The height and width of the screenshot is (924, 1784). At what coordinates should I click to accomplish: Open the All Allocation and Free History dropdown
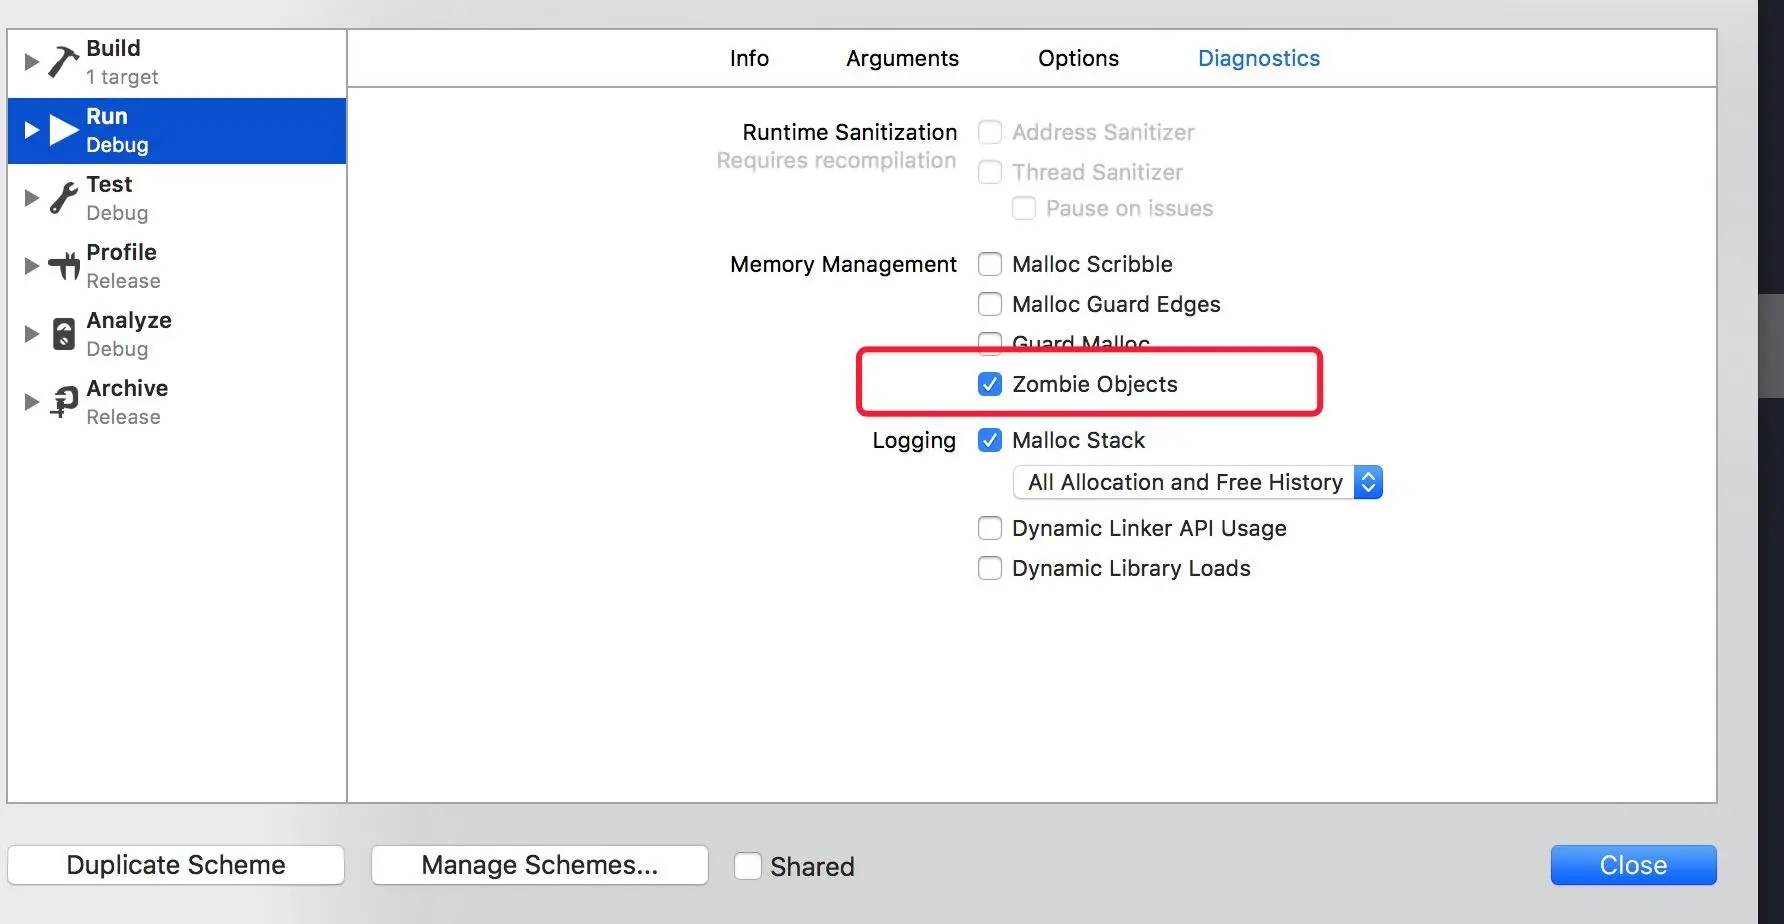[x=1198, y=482]
